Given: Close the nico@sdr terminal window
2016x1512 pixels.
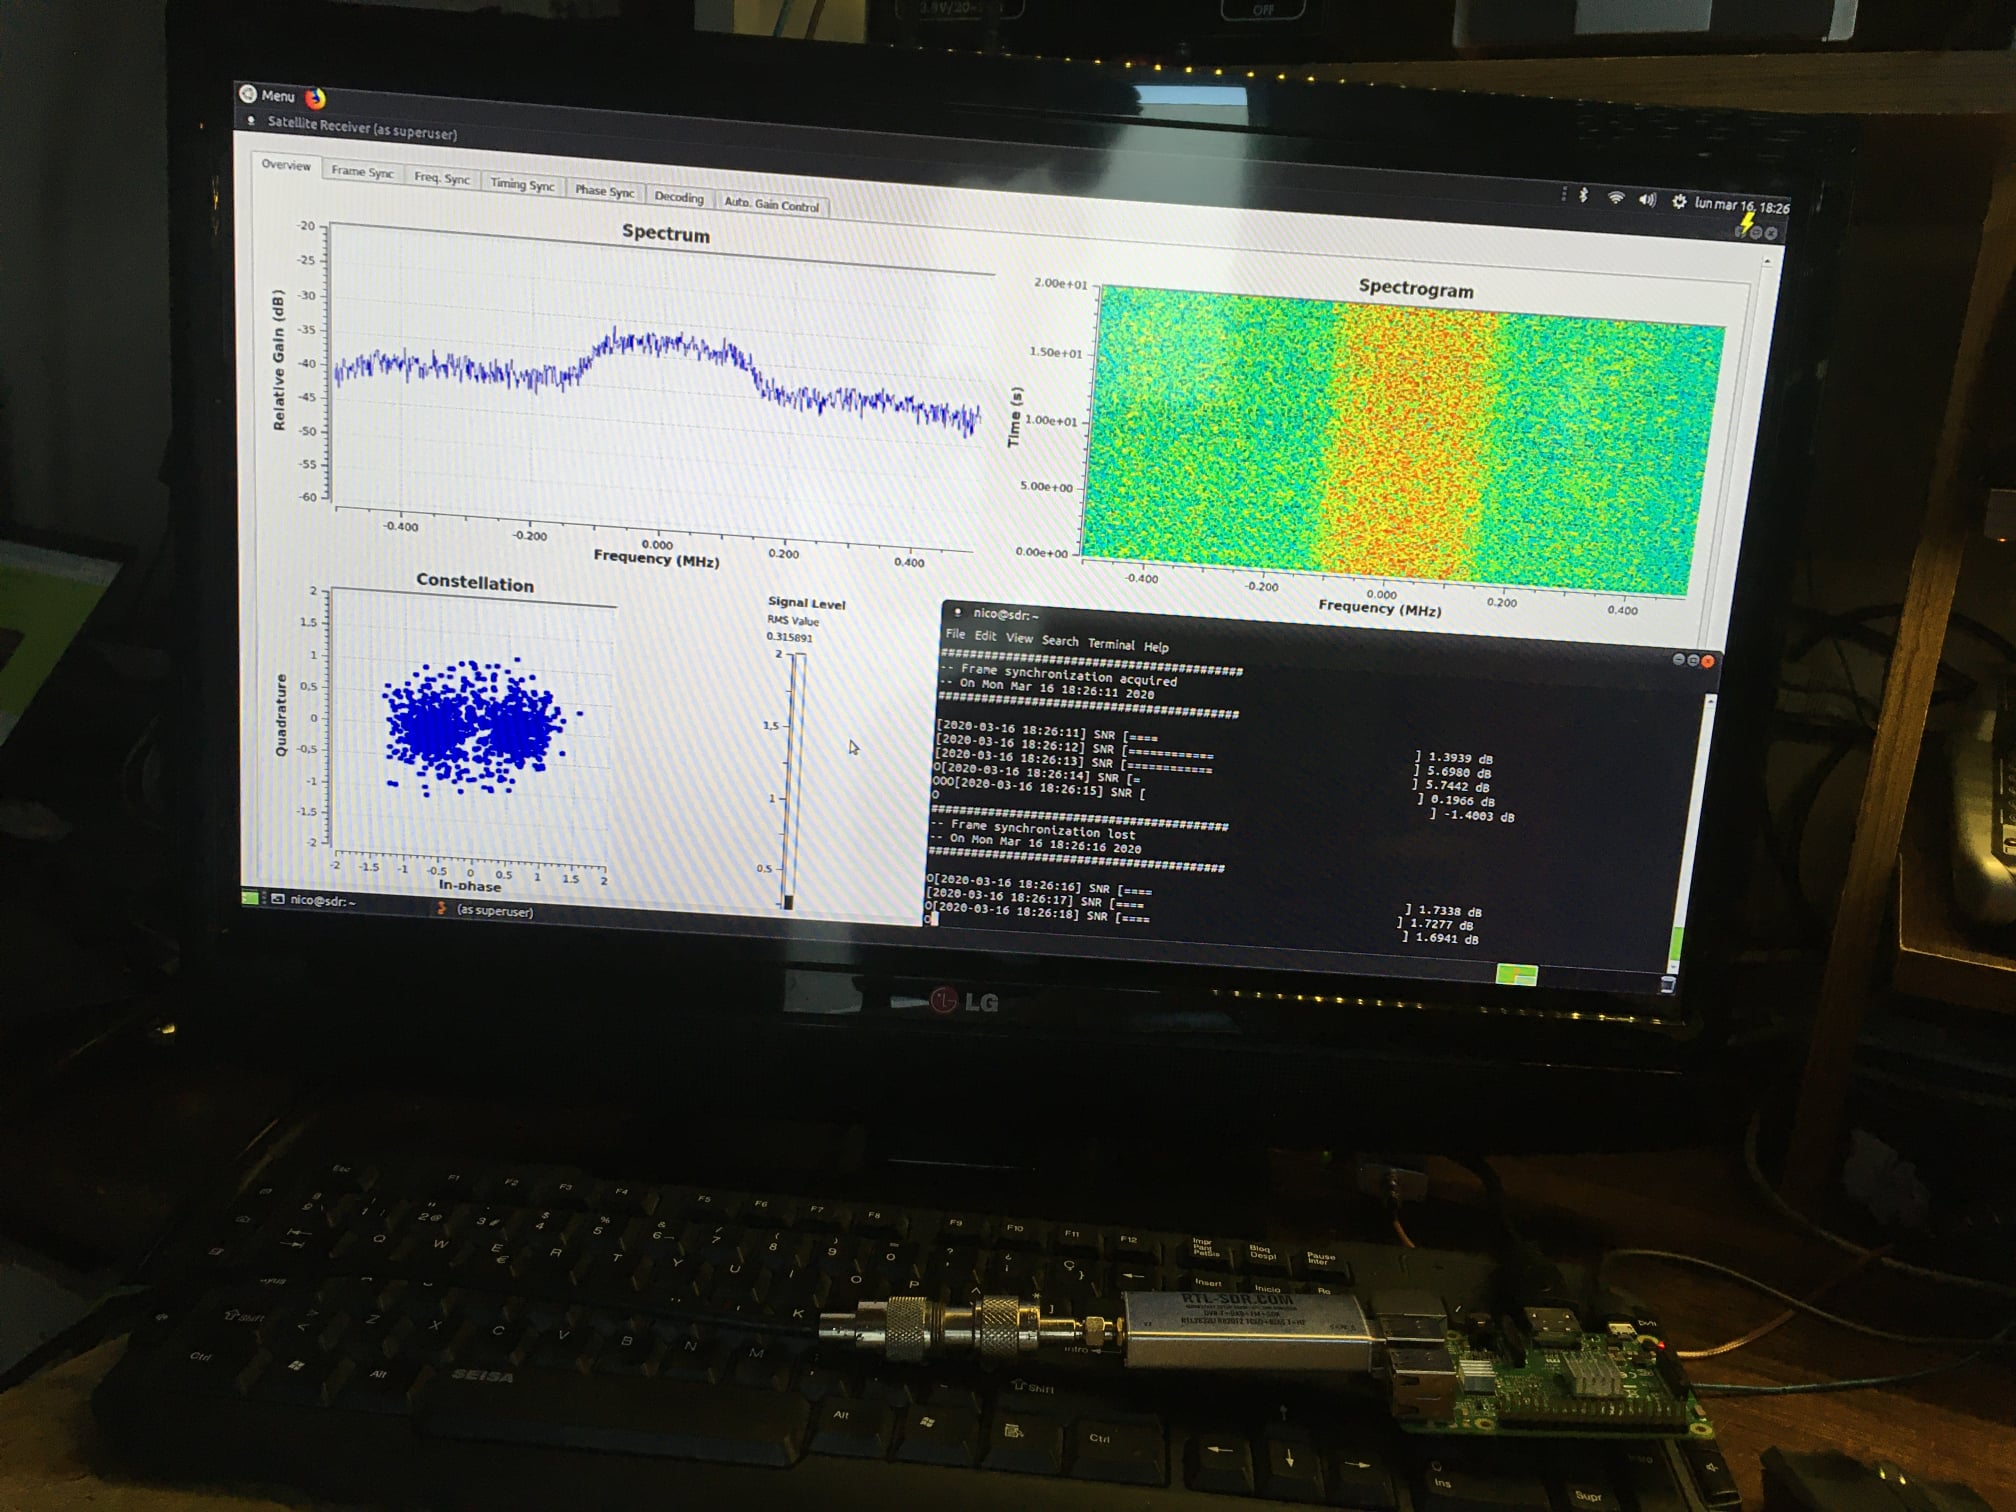Looking at the screenshot, I should (x=1708, y=661).
